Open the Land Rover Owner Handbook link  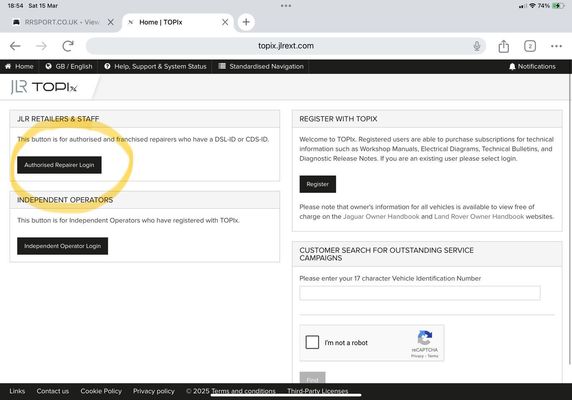(479, 217)
